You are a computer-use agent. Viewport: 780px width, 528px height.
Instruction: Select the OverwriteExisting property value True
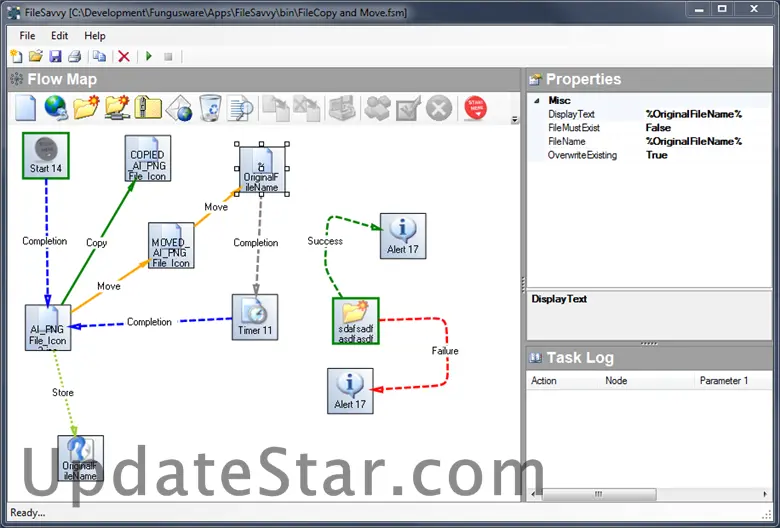click(706, 155)
